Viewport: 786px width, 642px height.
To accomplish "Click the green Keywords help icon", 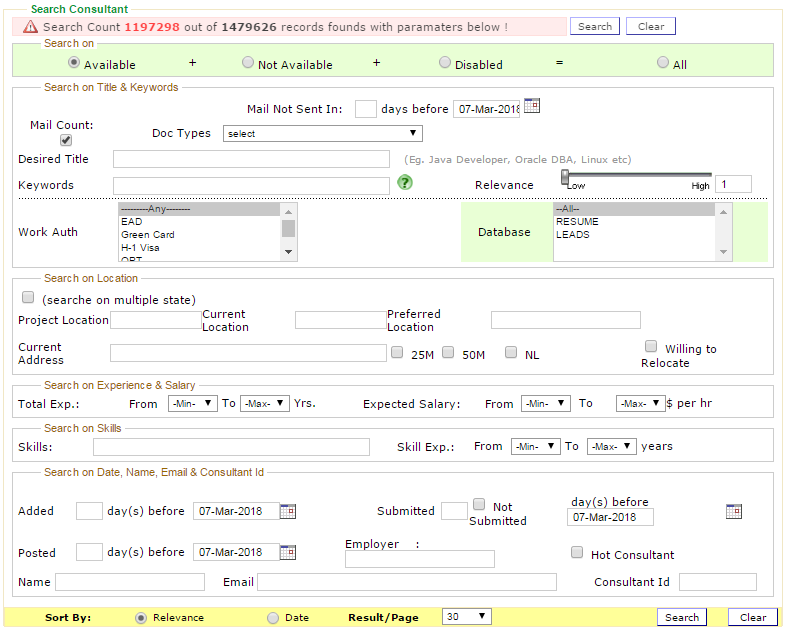I will pyautogui.click(x=405, y=182).
